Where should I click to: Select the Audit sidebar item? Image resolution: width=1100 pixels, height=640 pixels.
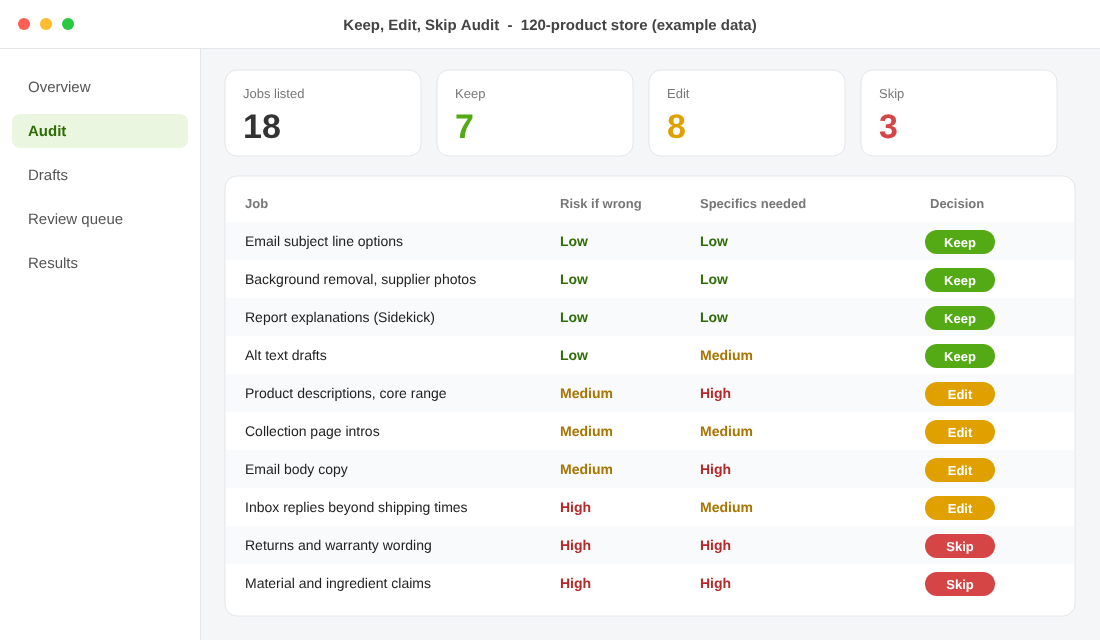click(x=100, y=131)
